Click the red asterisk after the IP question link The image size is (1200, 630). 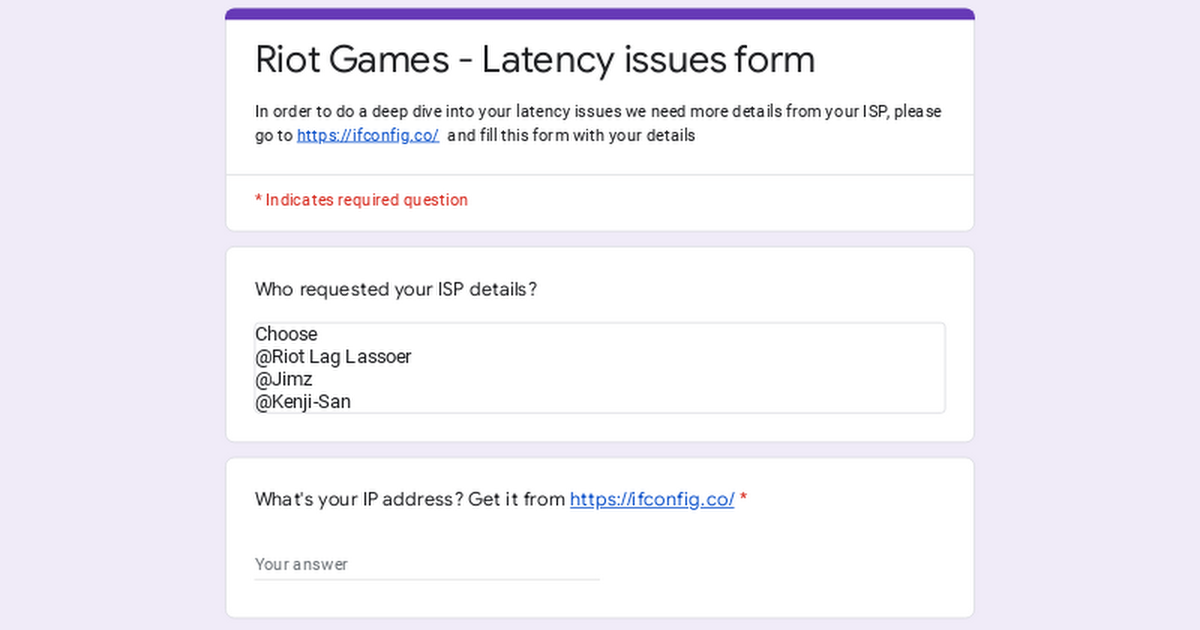tap(744, 499)
